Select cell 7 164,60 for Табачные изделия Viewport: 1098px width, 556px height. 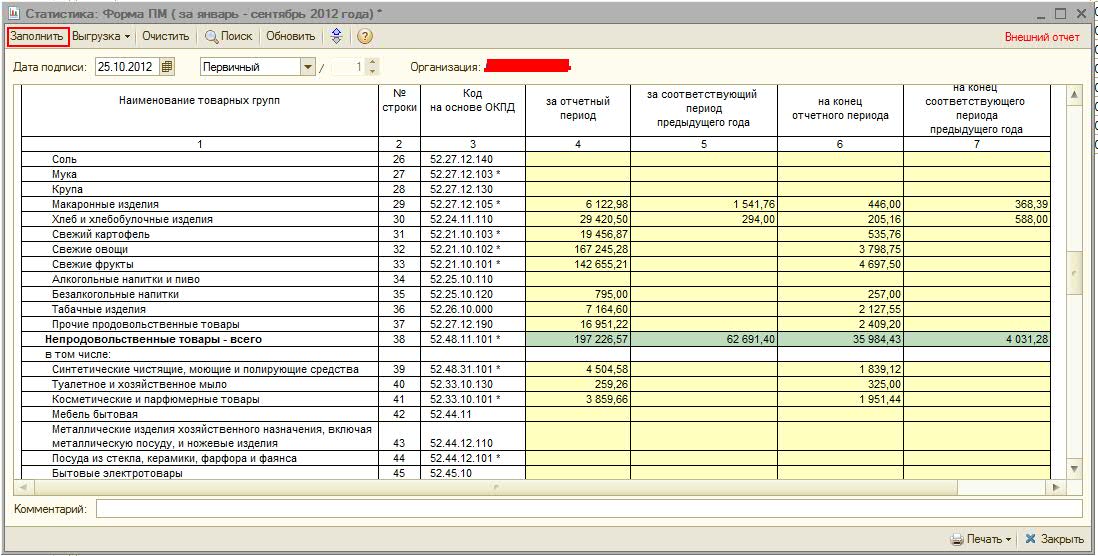tap(578, 309)
